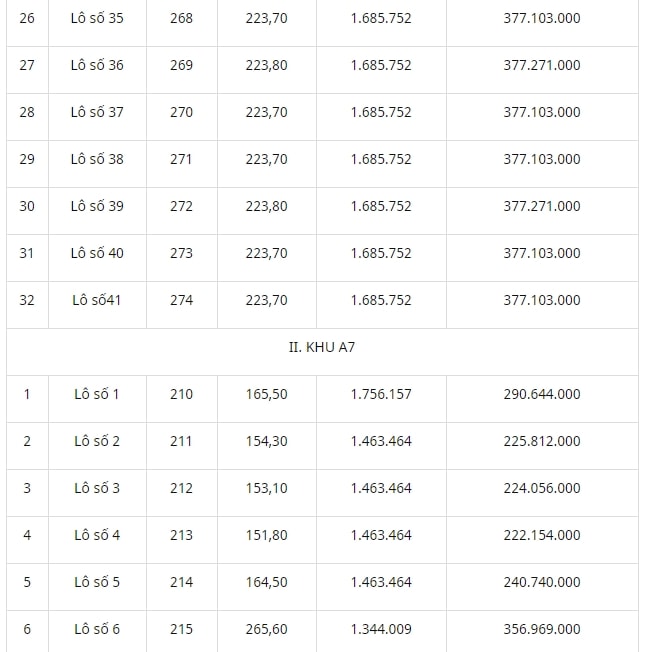This screenshot has width=650, height=652.
Task: Select the area value 265,60
Action: [x=267, y=629]
